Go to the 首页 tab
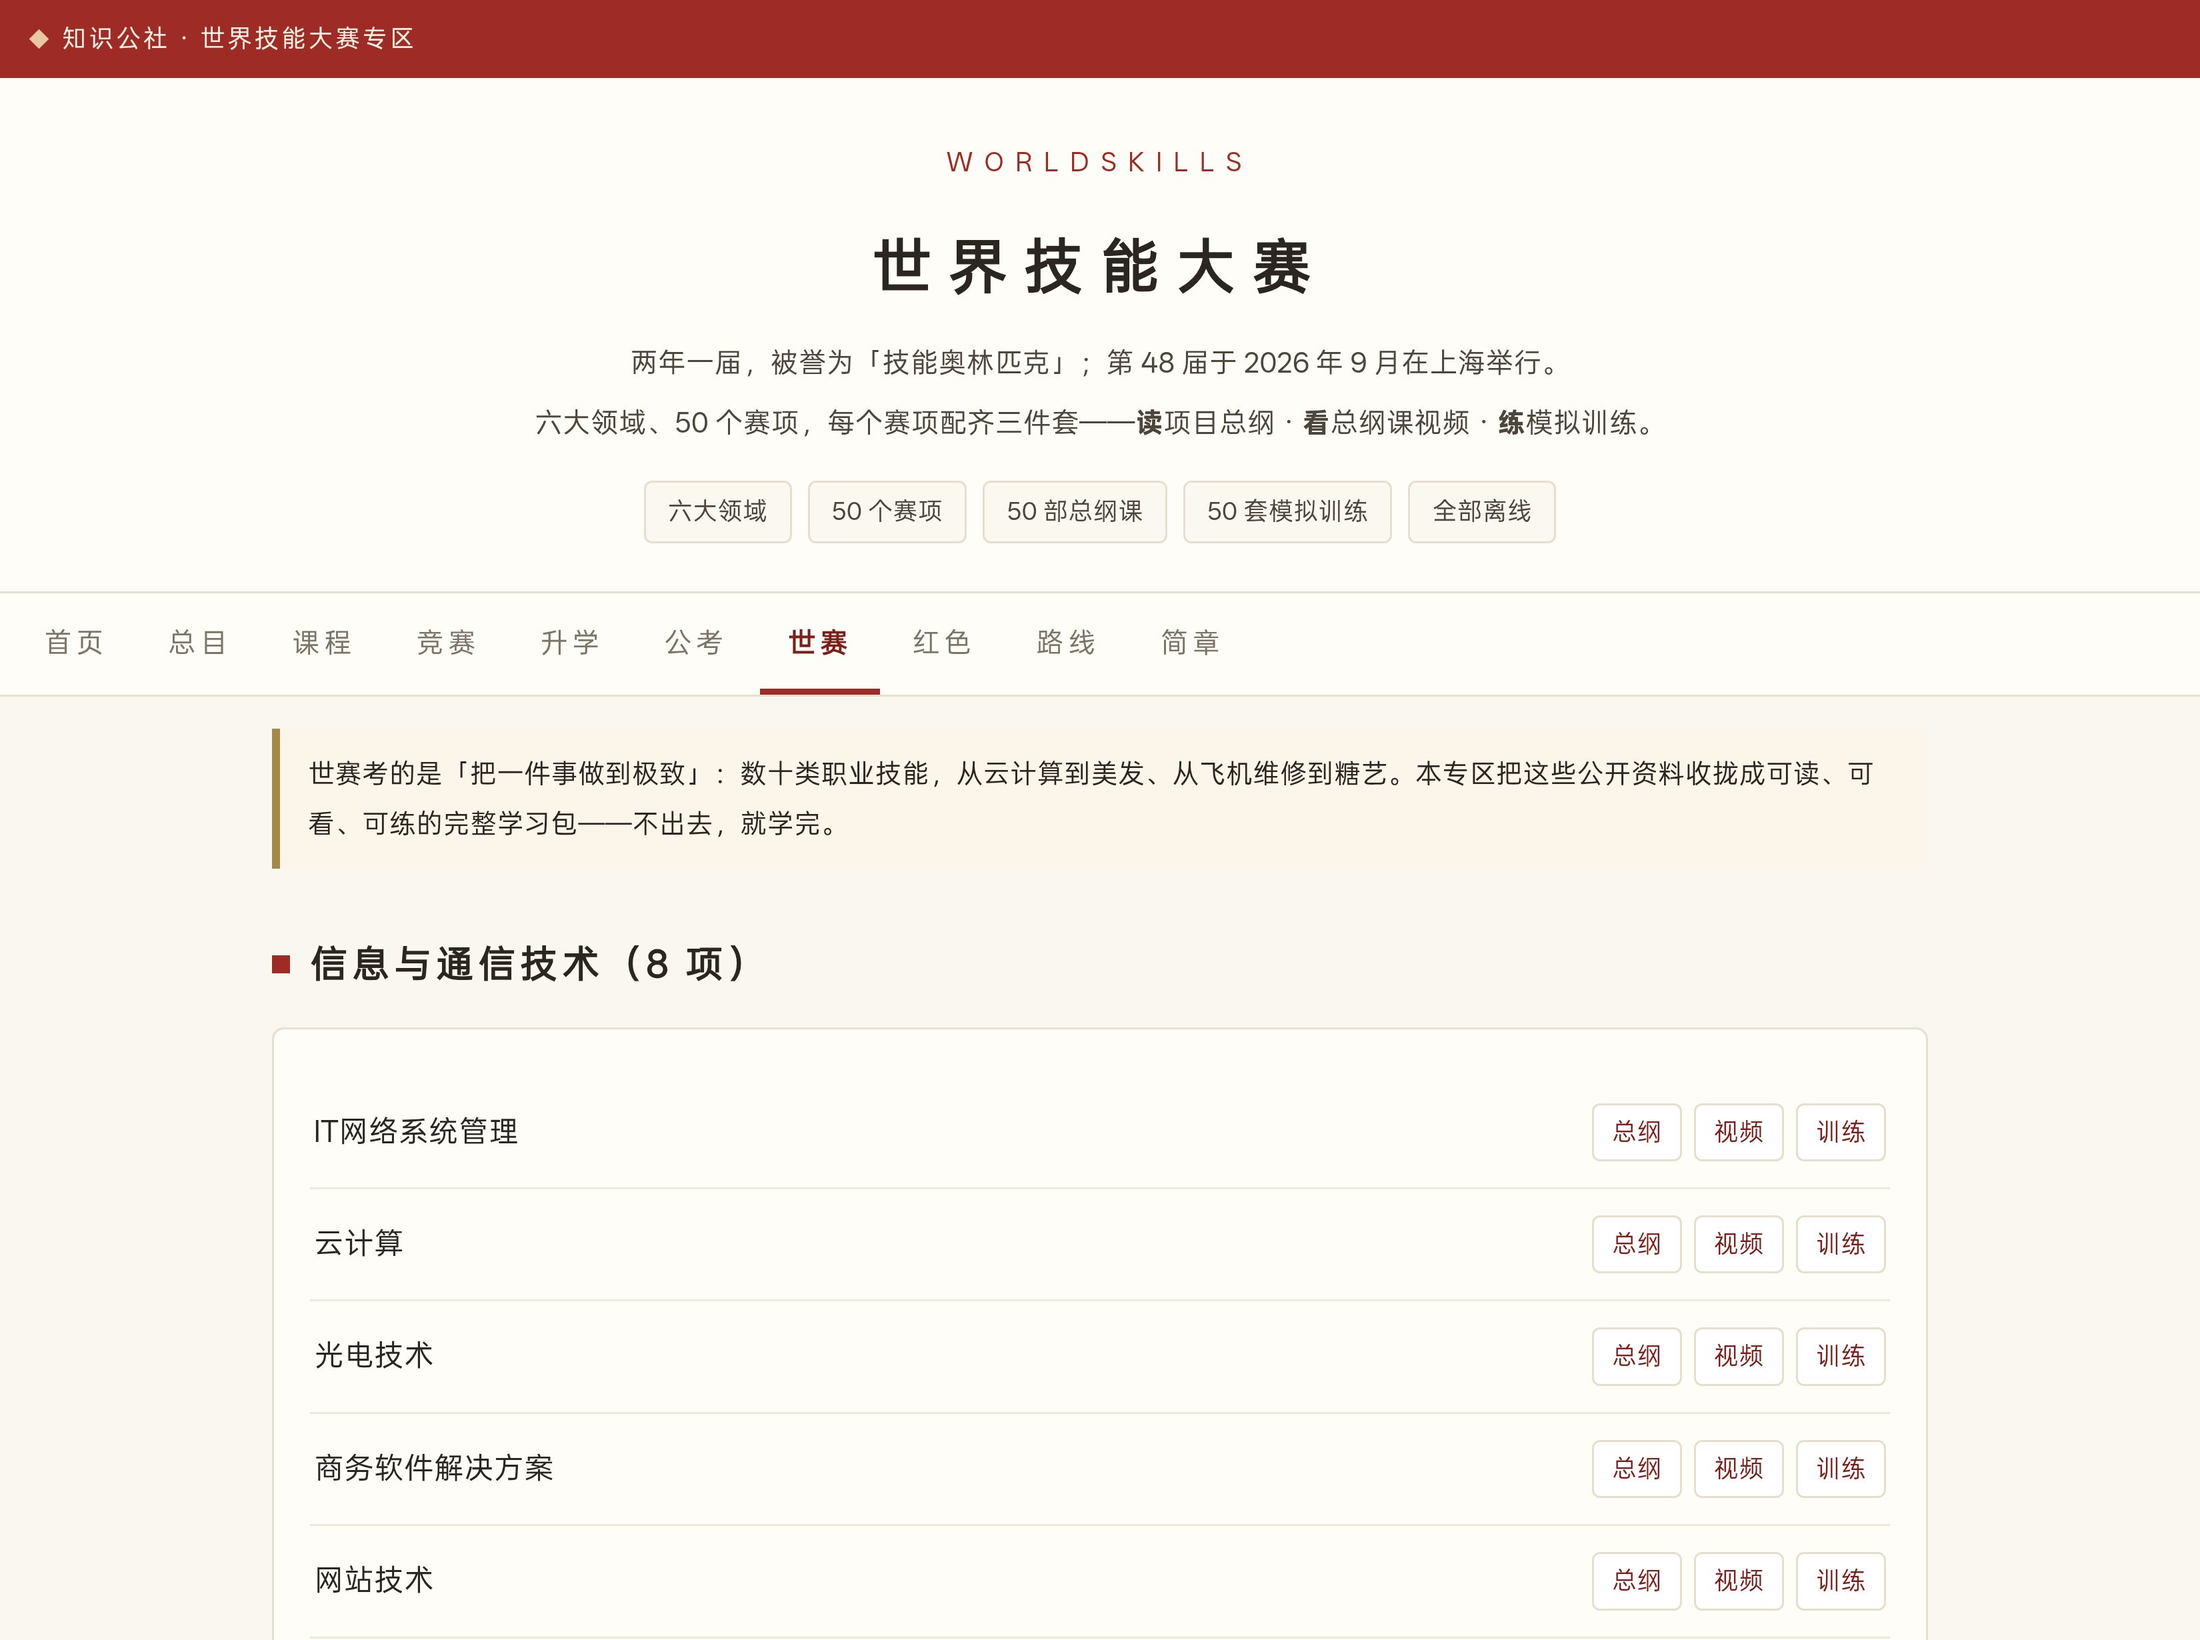 point(75,643)
